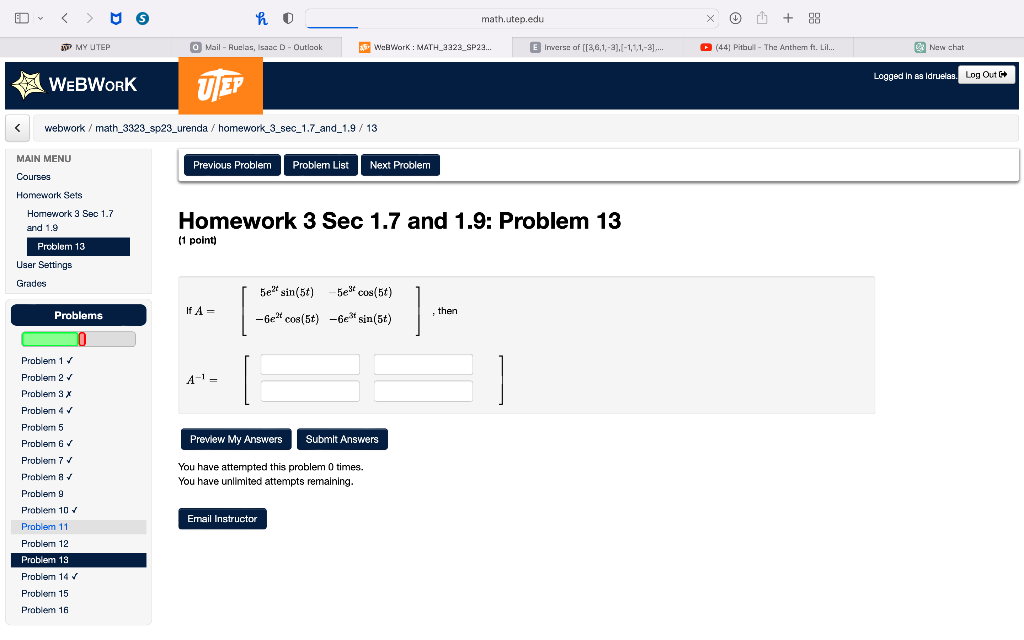Viewport: 1024px width, 640px height.
Task: Log out with Log Out button
Action: (x=986, y=74)
